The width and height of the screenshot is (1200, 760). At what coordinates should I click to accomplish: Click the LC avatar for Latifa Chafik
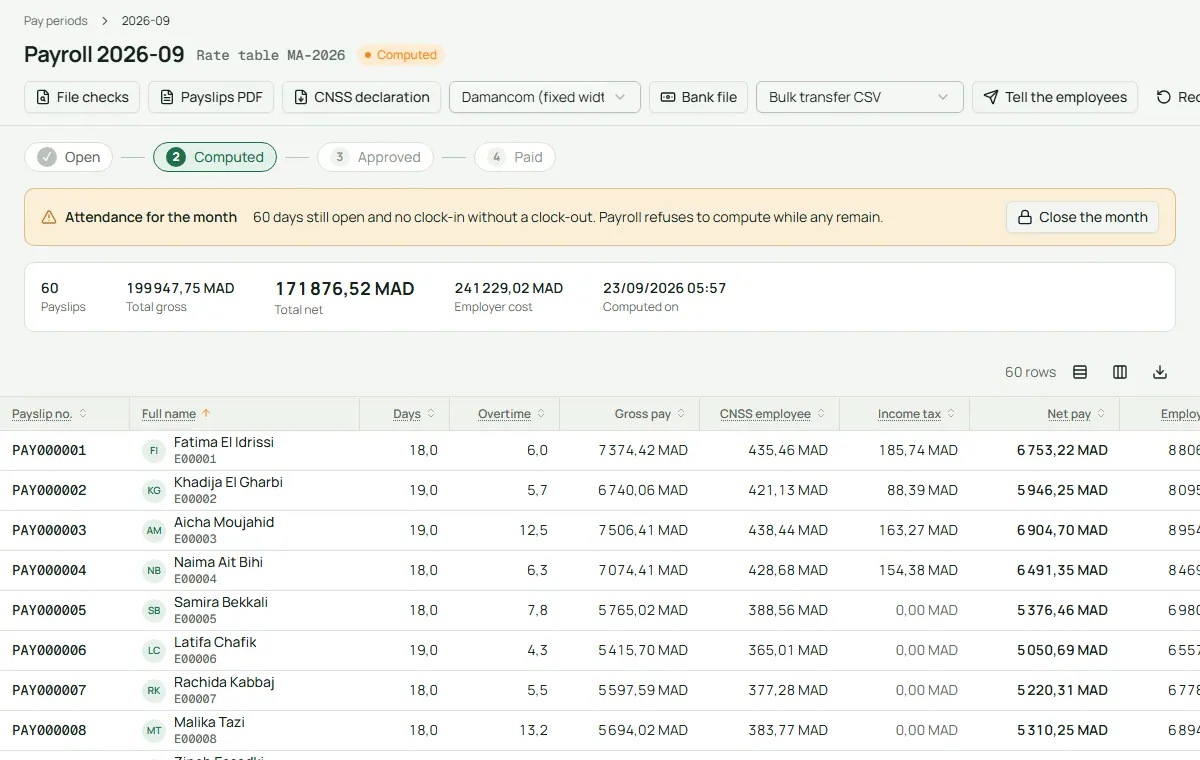(154, 651)
